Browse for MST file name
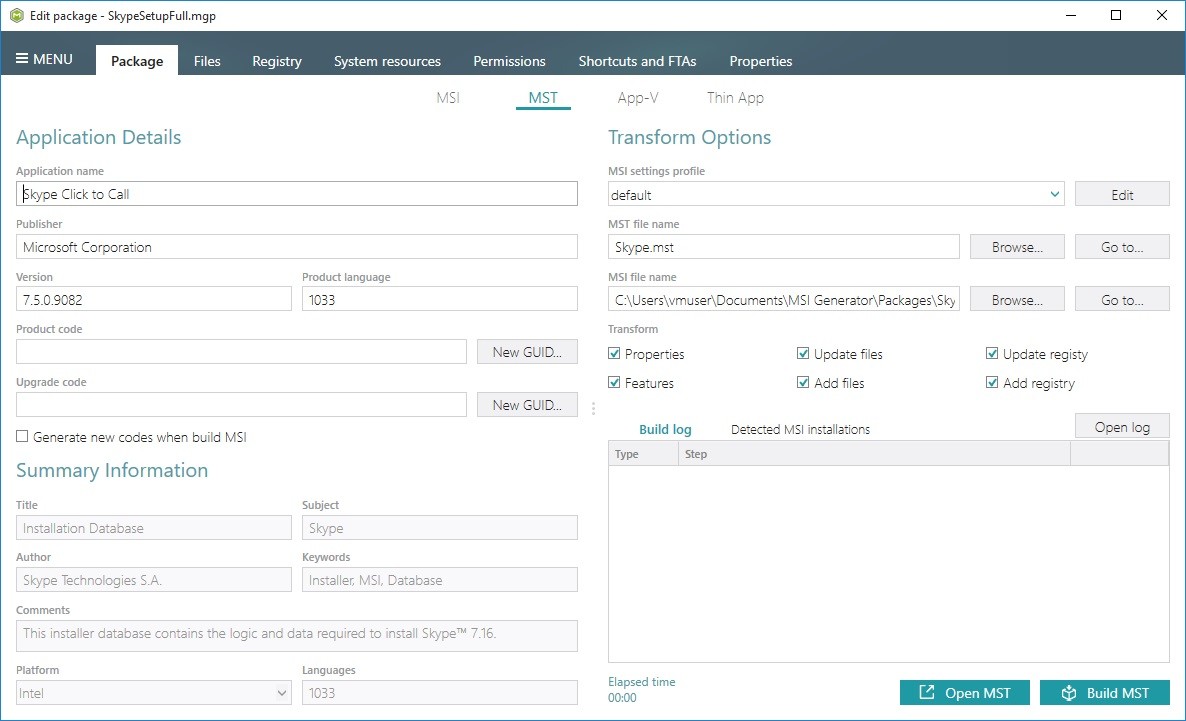 [x=1017, y=247]
